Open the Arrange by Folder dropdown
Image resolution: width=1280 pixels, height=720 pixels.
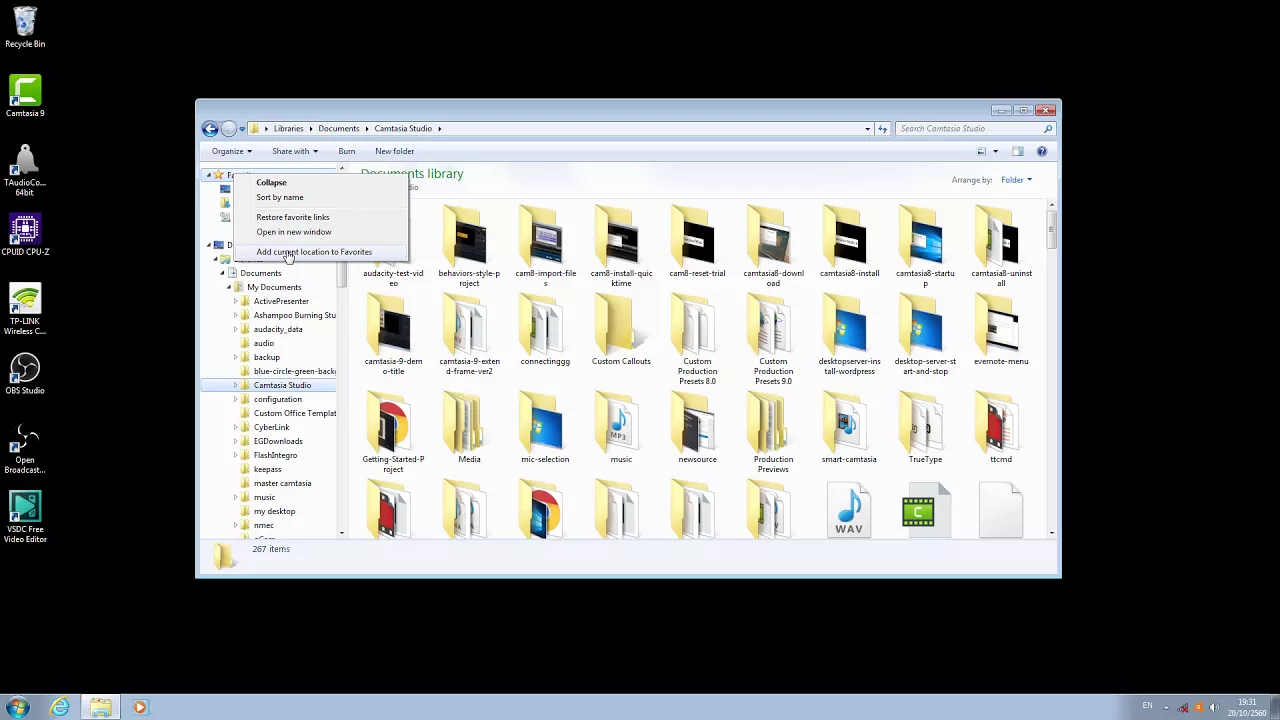tap(1016, 180)
